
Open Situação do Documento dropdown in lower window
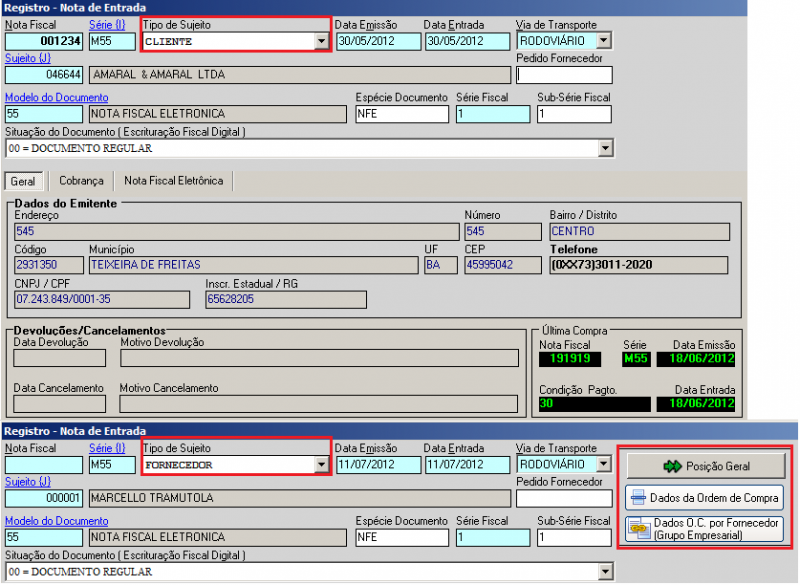pos(605,572)
